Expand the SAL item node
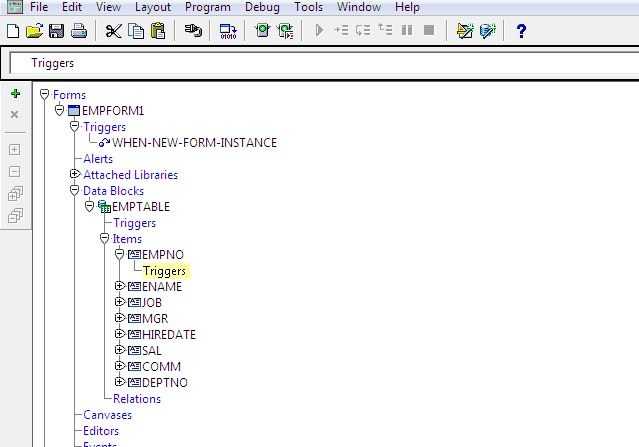639x447 pixels. (119, 350)
